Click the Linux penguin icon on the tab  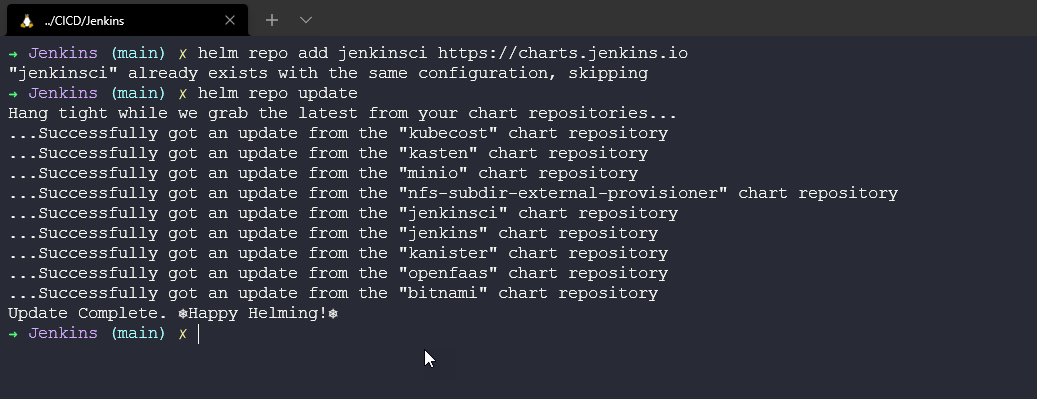coord(26,21)
